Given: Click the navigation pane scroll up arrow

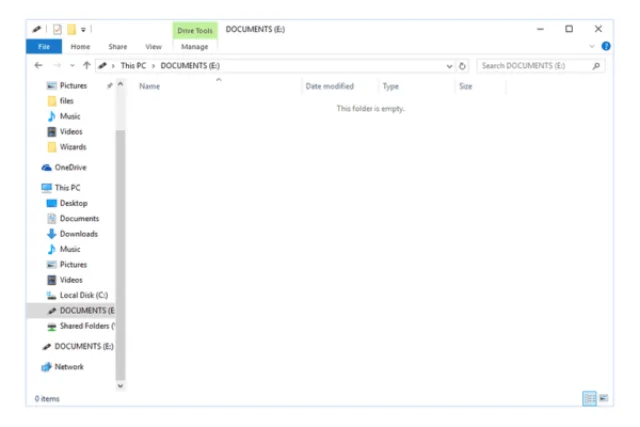Looking at the screenshot, I should pyautogui.click(x=120, y=84).
